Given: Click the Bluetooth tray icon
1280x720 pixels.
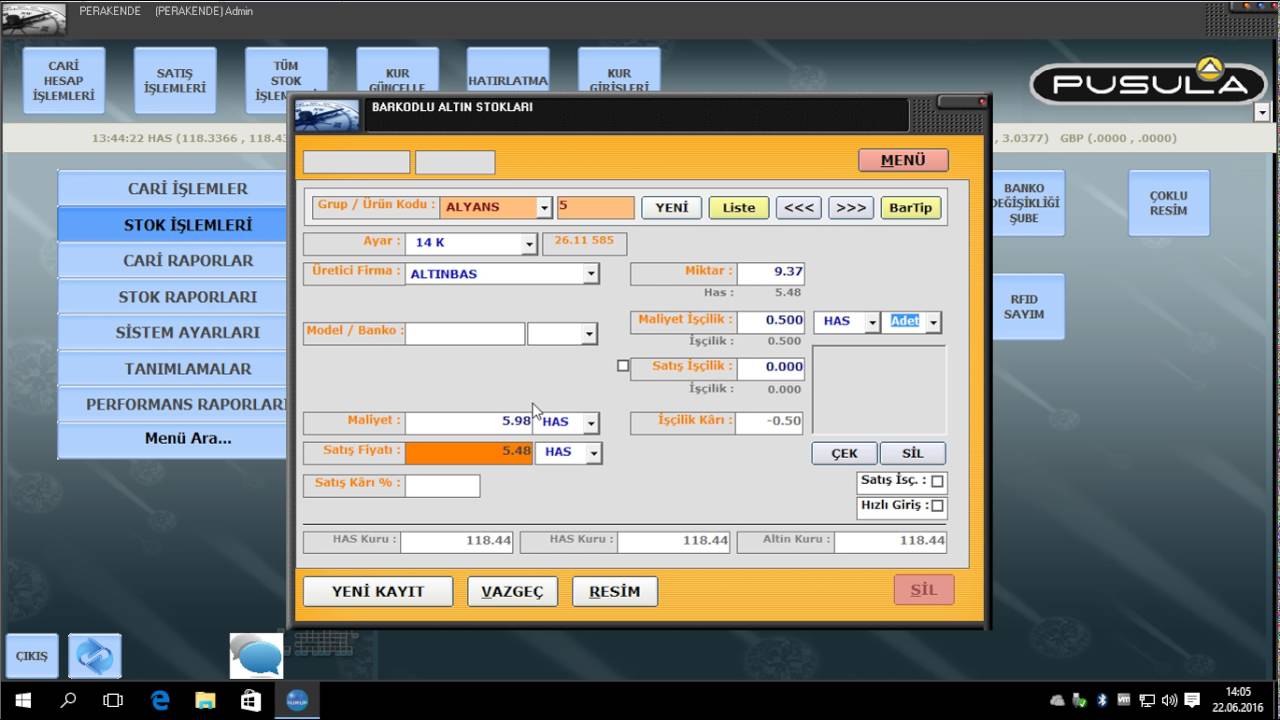Looking at the screenshot, I should click(x=1103, y=700).
